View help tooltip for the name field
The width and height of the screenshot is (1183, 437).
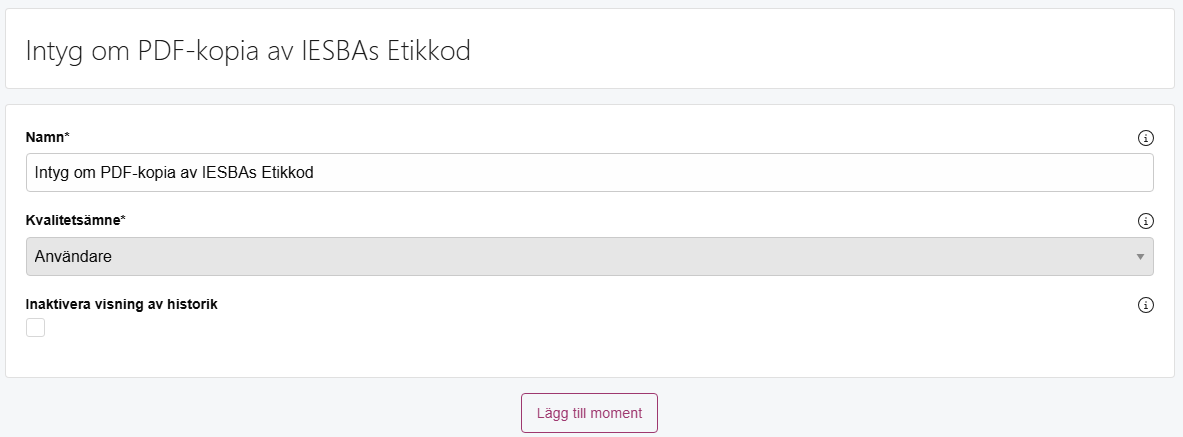(1145, 138)
